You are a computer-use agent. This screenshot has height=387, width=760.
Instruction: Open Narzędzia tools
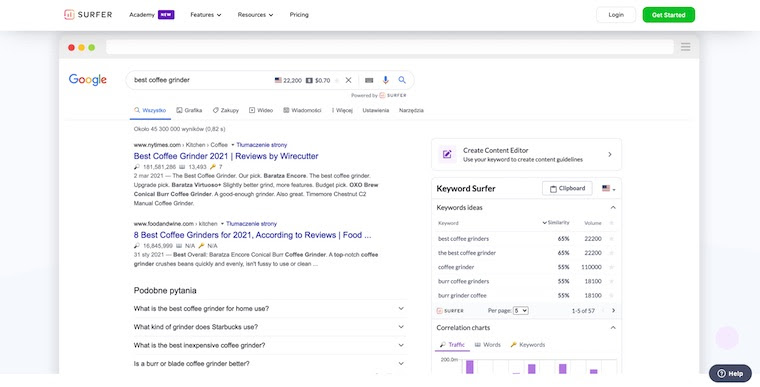click(x=411, y=111)
